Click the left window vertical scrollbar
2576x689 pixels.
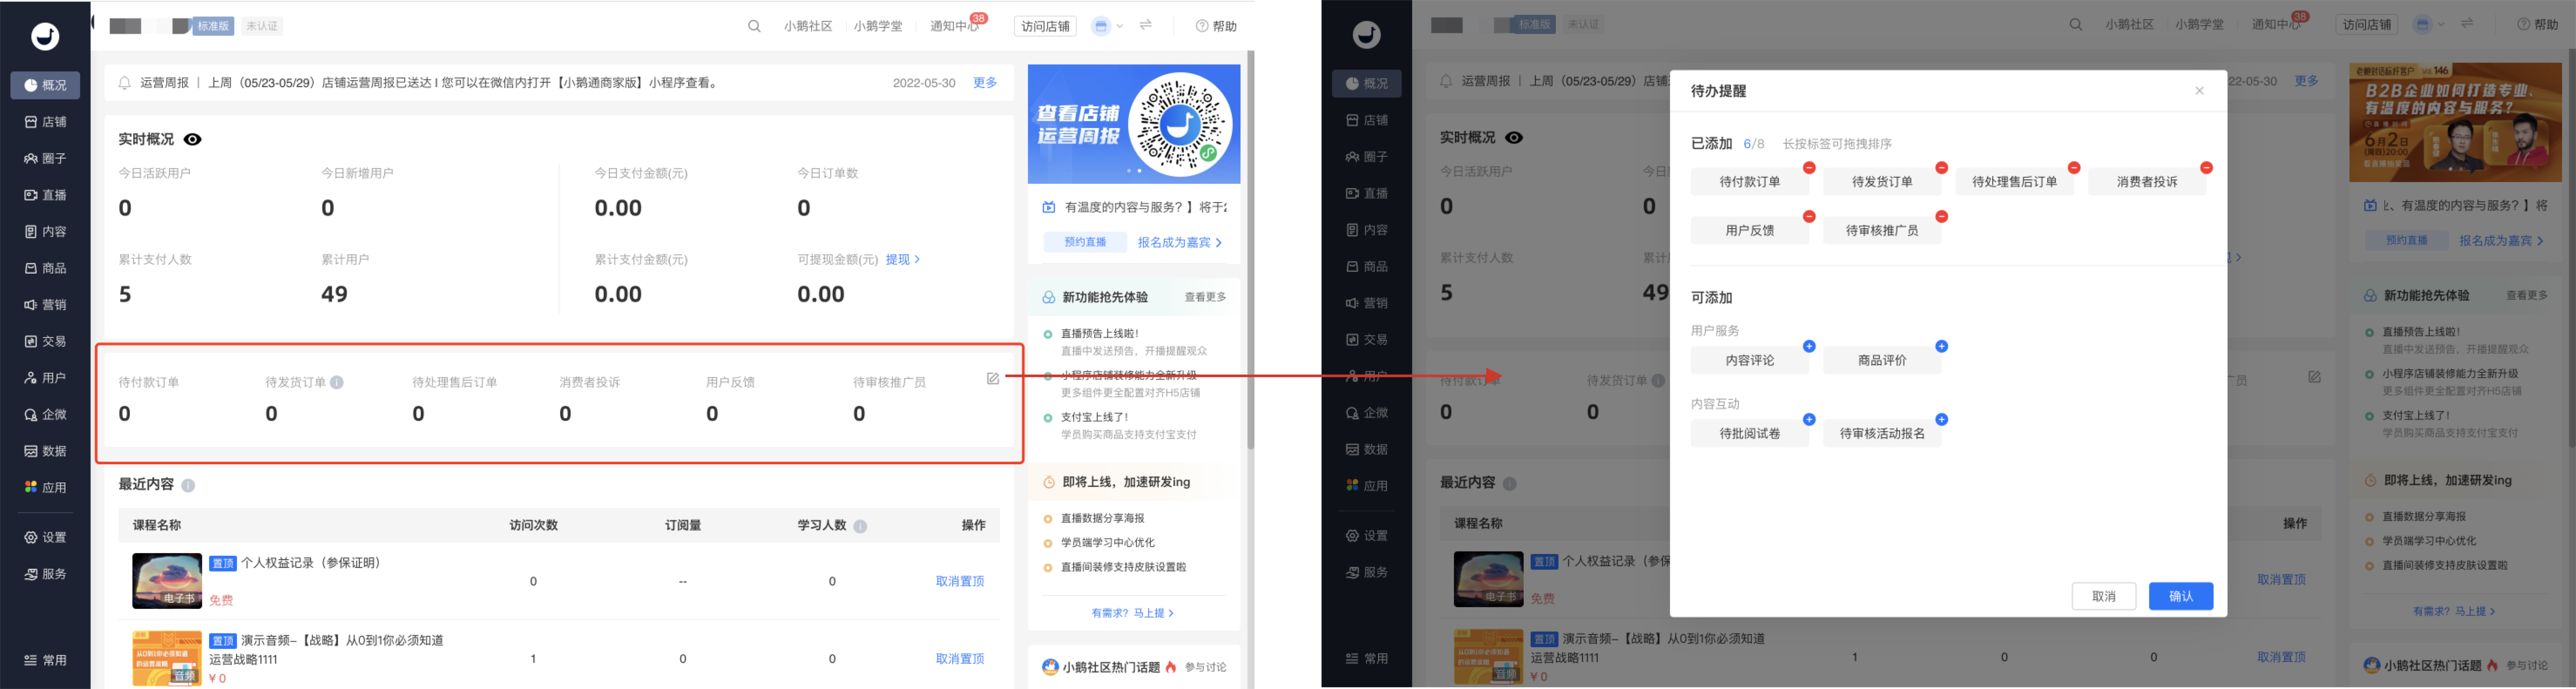coord(1250,250)
